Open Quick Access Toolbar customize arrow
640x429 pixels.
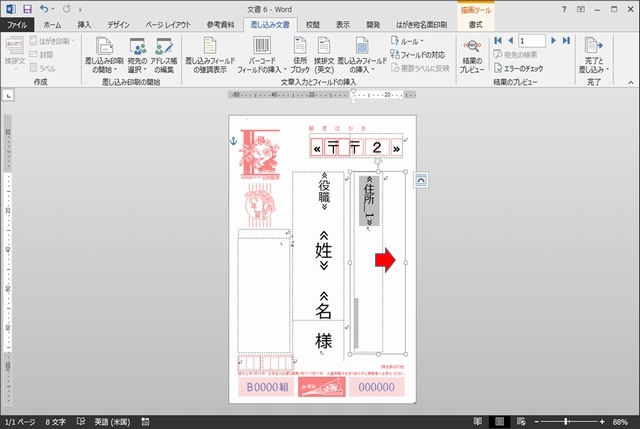click(x=80, y=9)
